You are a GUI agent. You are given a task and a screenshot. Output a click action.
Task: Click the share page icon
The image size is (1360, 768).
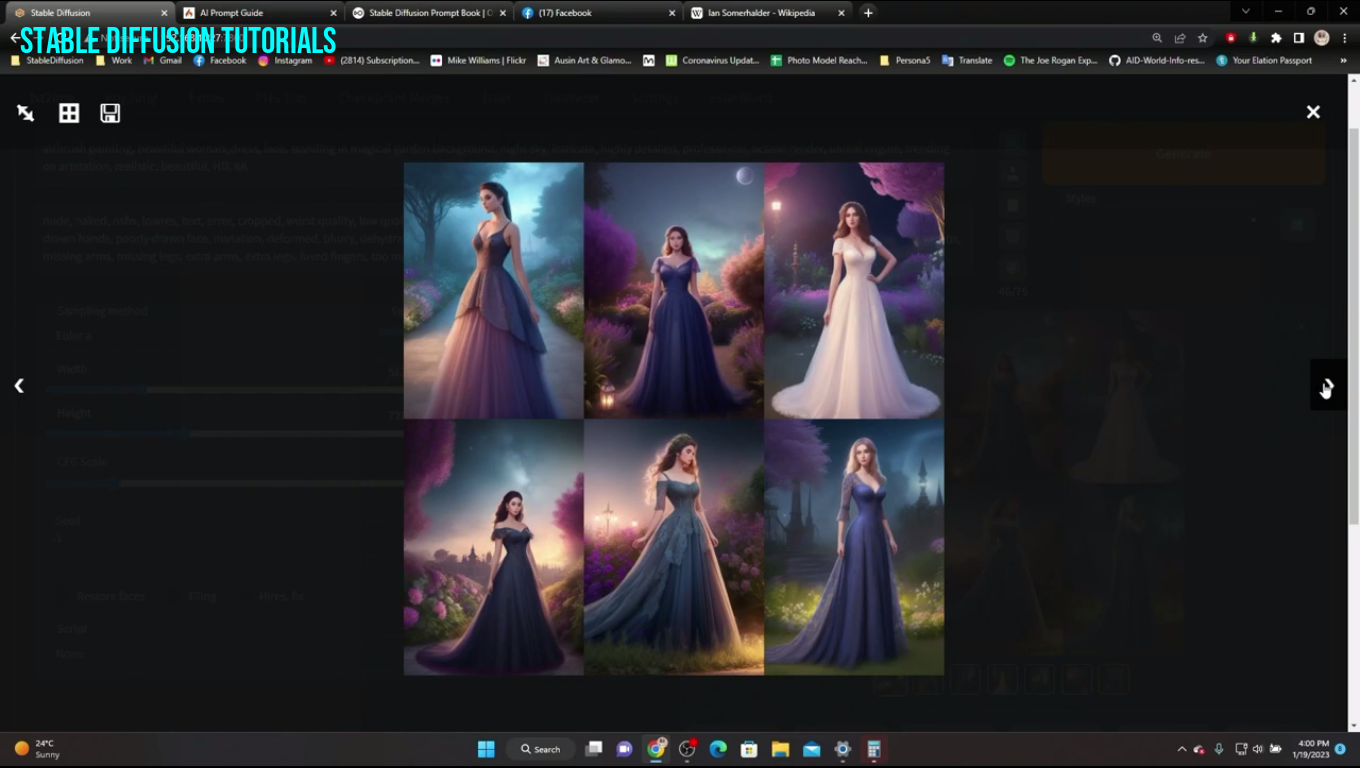click(x=1180, y=38)
